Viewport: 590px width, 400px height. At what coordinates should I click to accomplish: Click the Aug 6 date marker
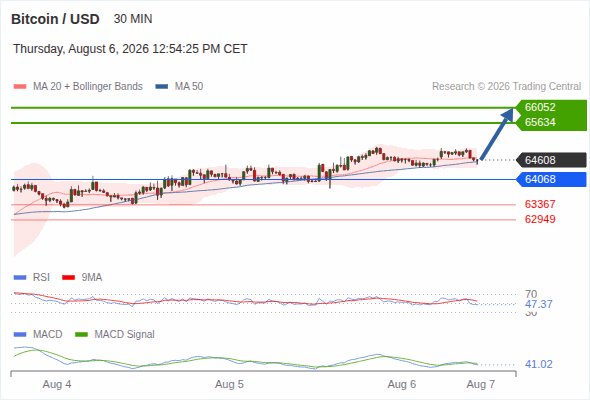point(402,384)
